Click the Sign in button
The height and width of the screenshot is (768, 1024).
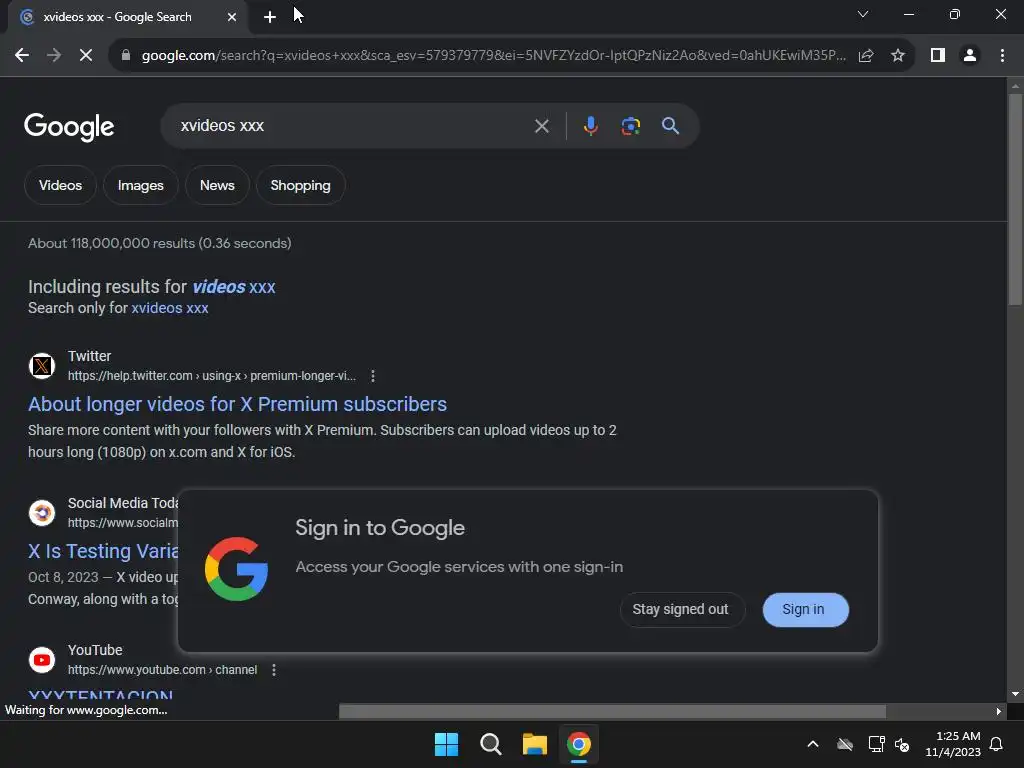tap(804, 609)
